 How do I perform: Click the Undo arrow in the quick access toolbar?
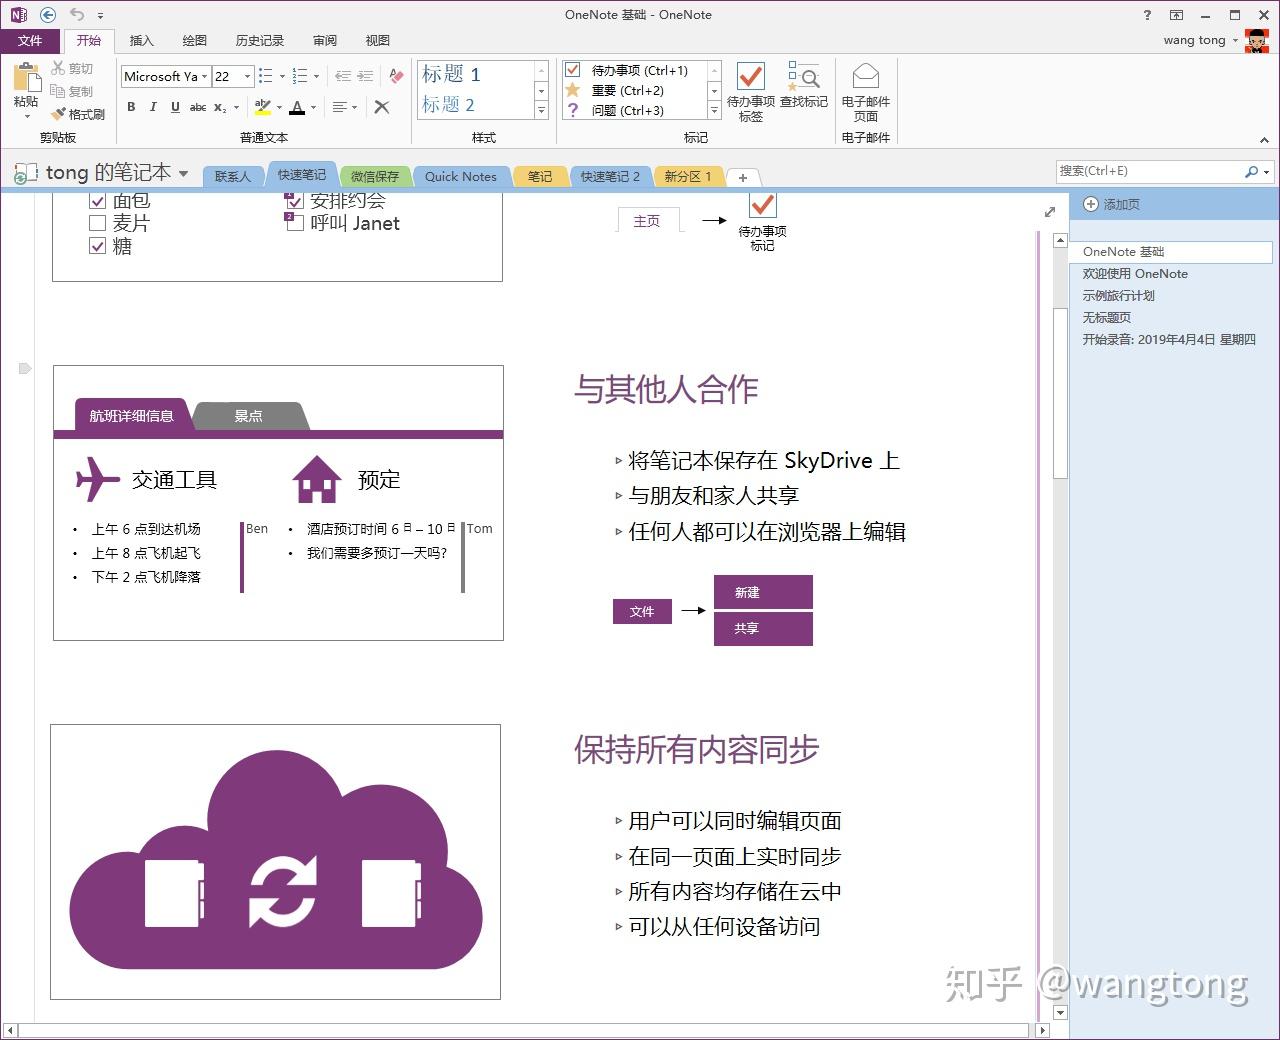(x=78, y=15)
